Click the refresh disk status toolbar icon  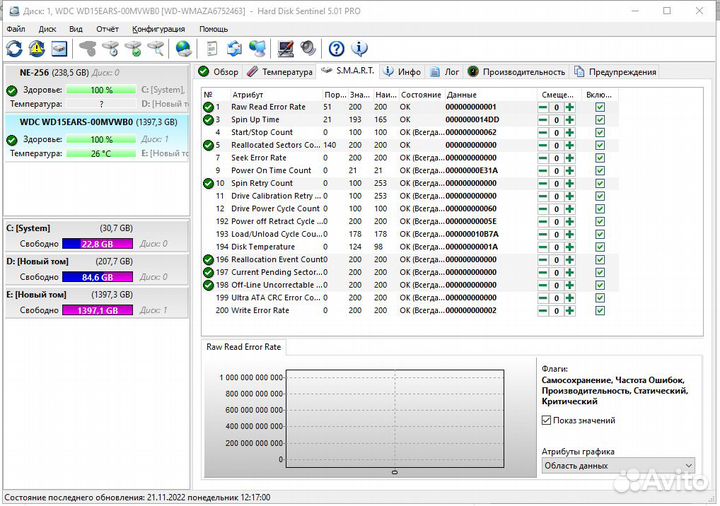[14, 48]
